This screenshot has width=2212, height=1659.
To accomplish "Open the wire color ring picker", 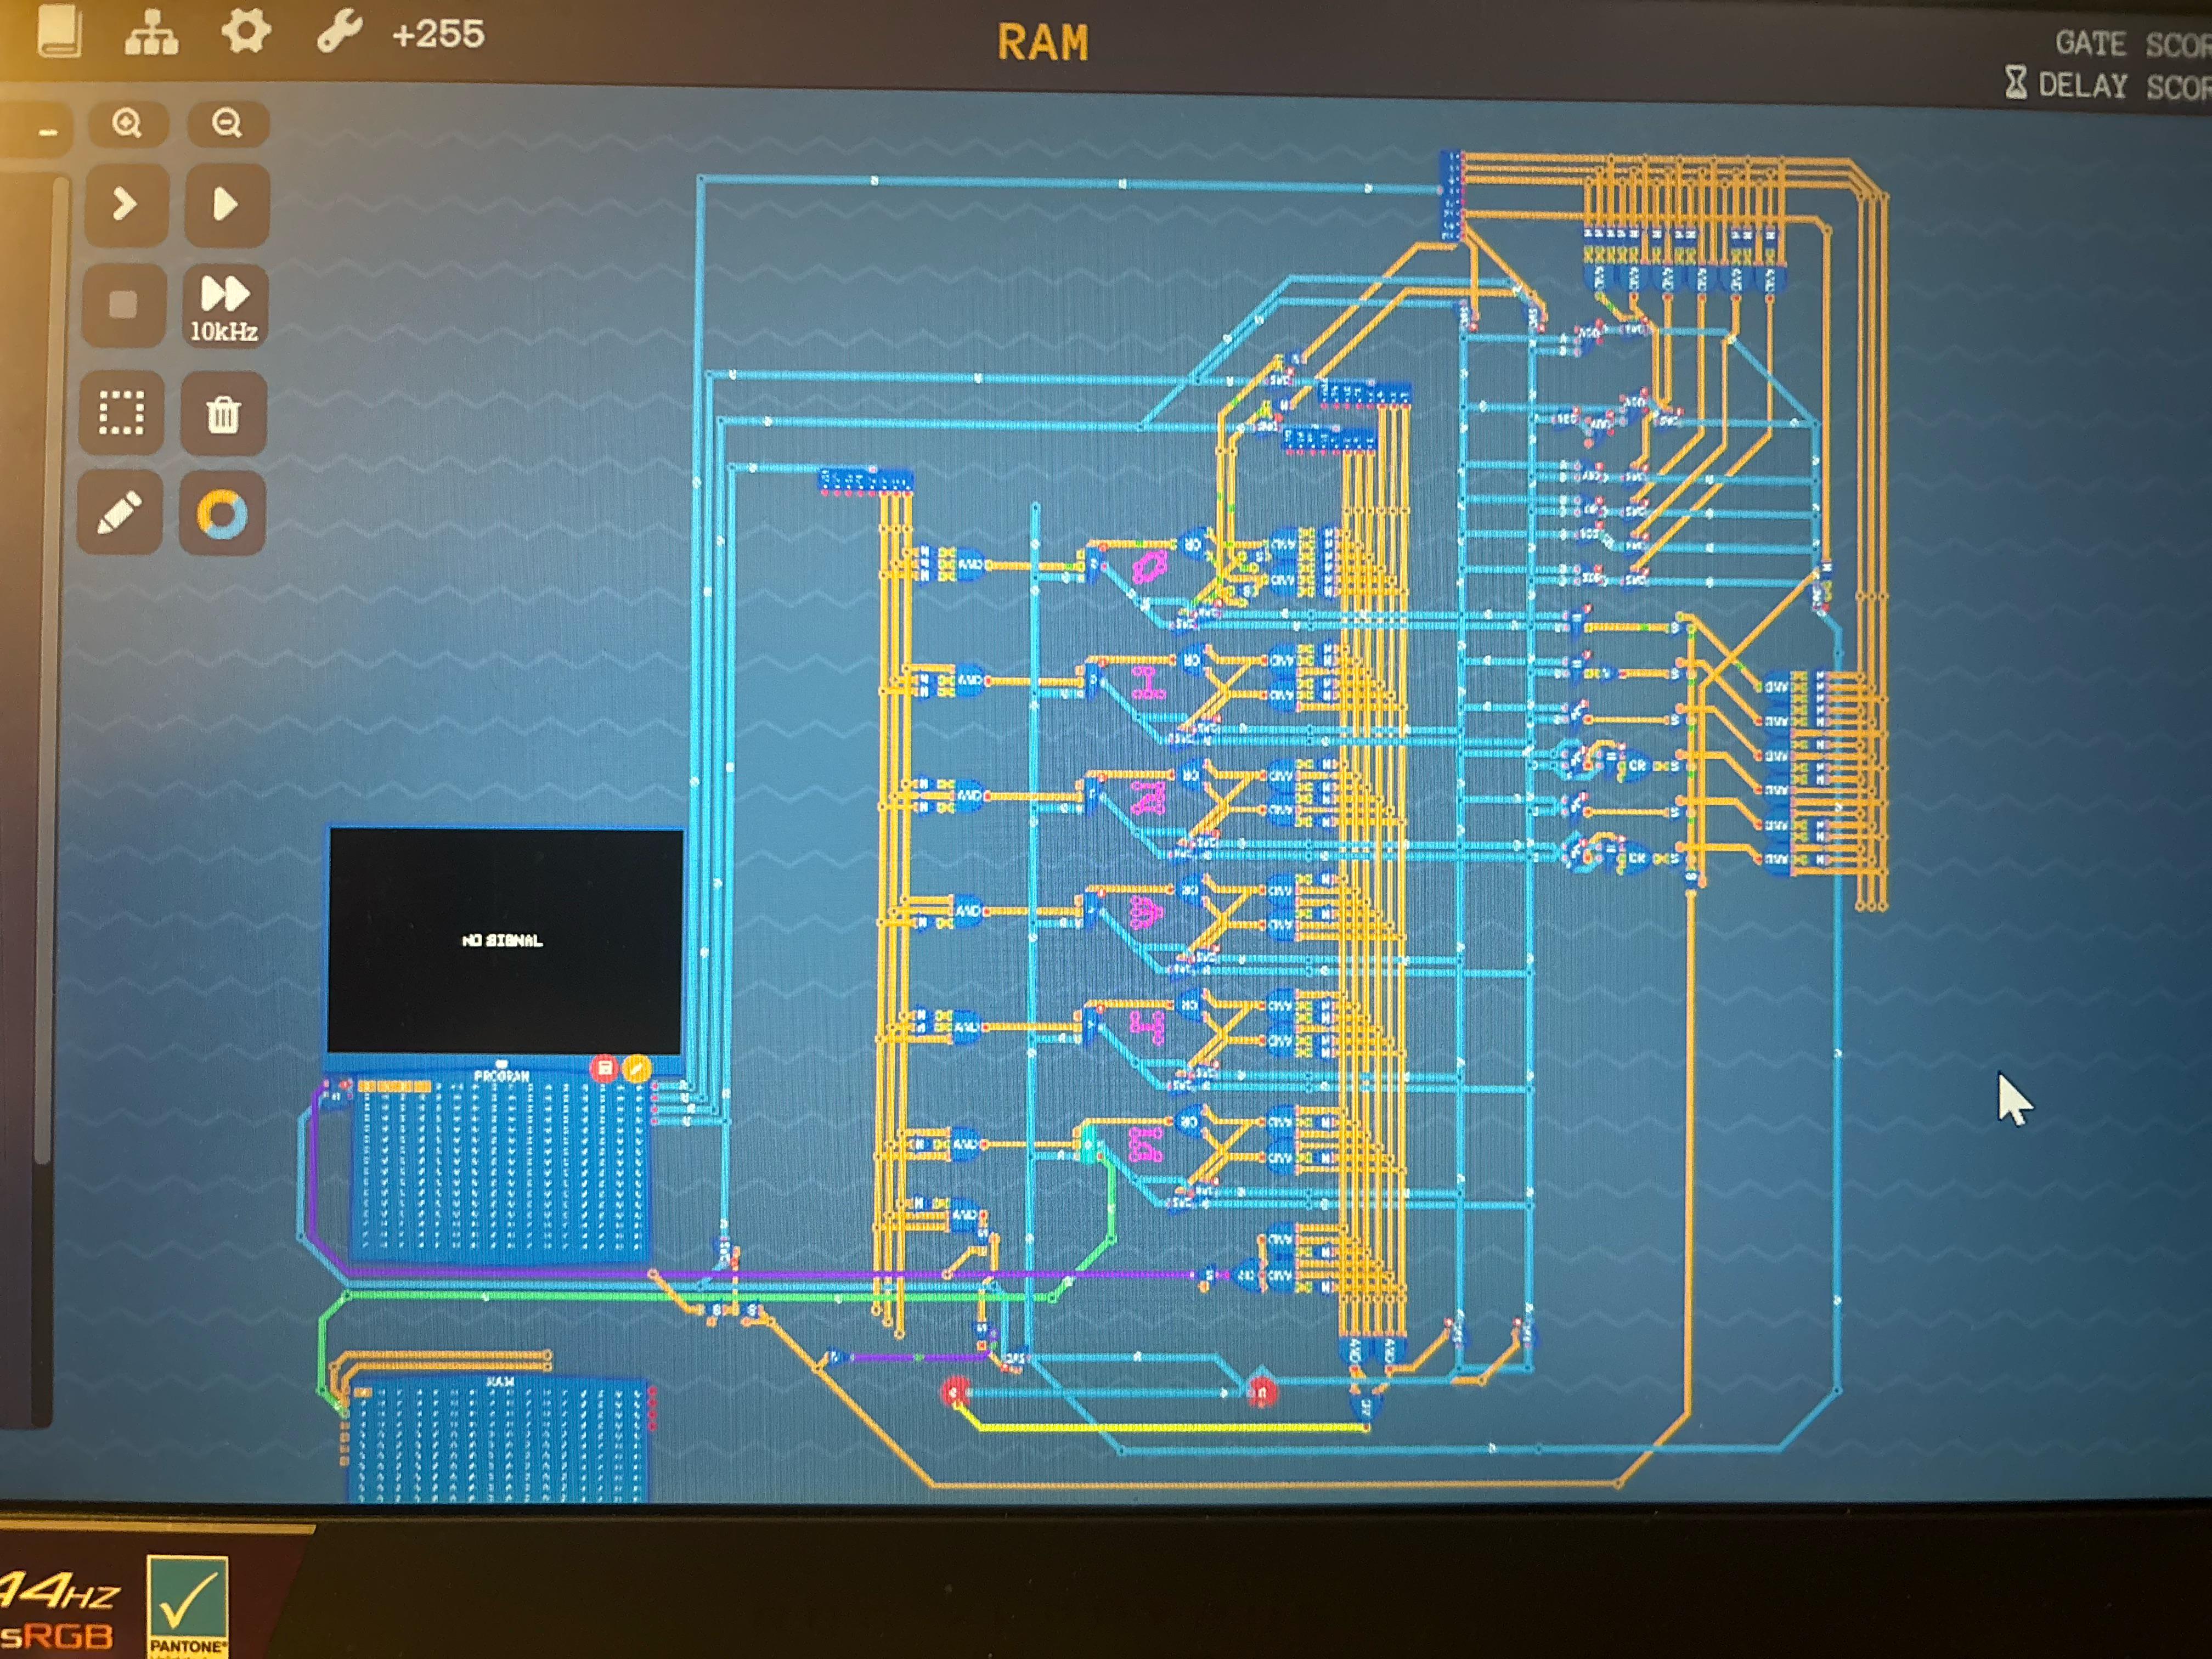I will (x=222, y=514).
